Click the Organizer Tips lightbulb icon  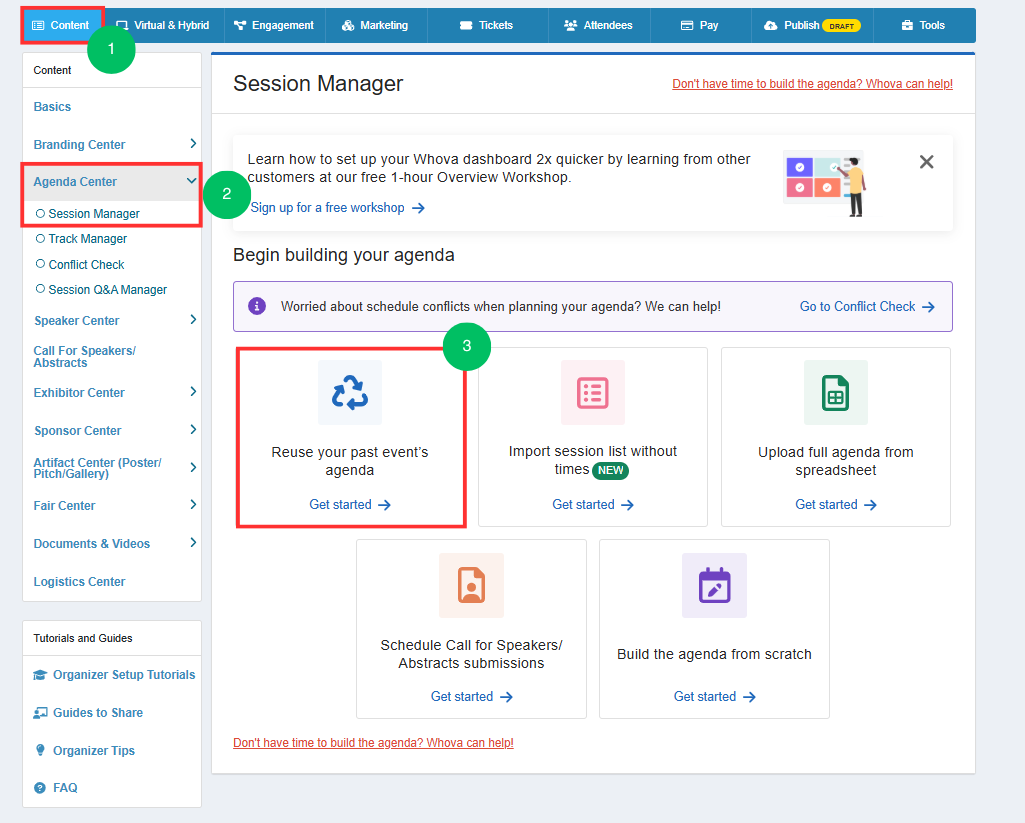(40, 750)
